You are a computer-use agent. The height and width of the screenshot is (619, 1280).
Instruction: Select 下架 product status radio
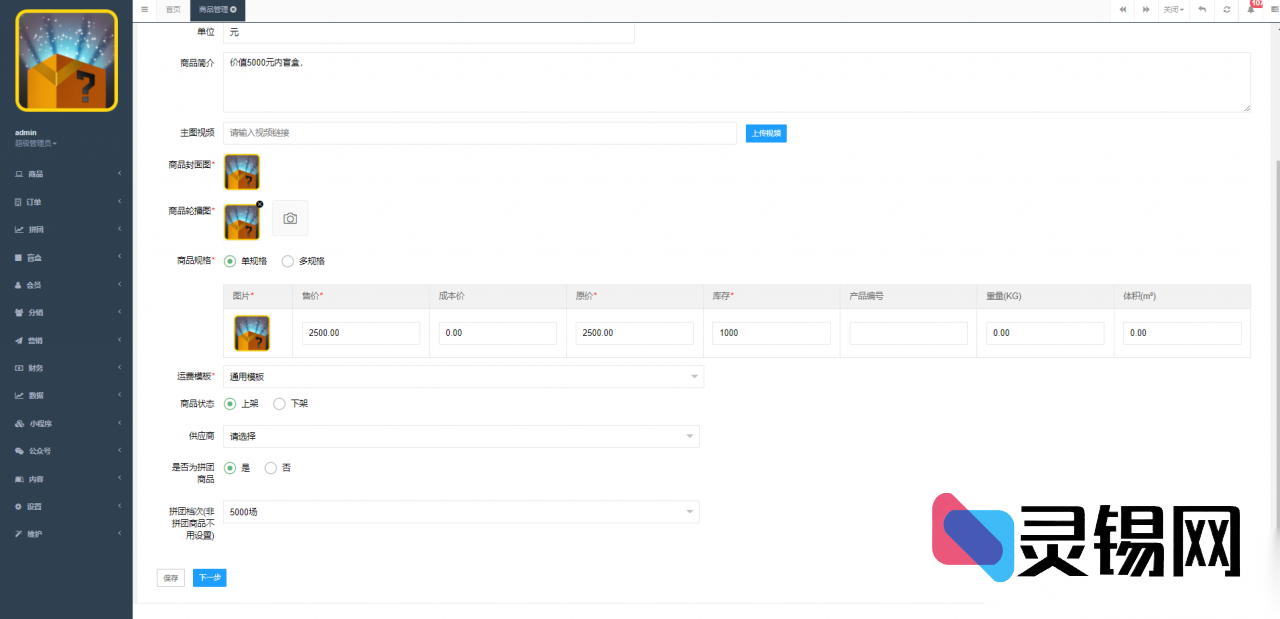point(279,404)
